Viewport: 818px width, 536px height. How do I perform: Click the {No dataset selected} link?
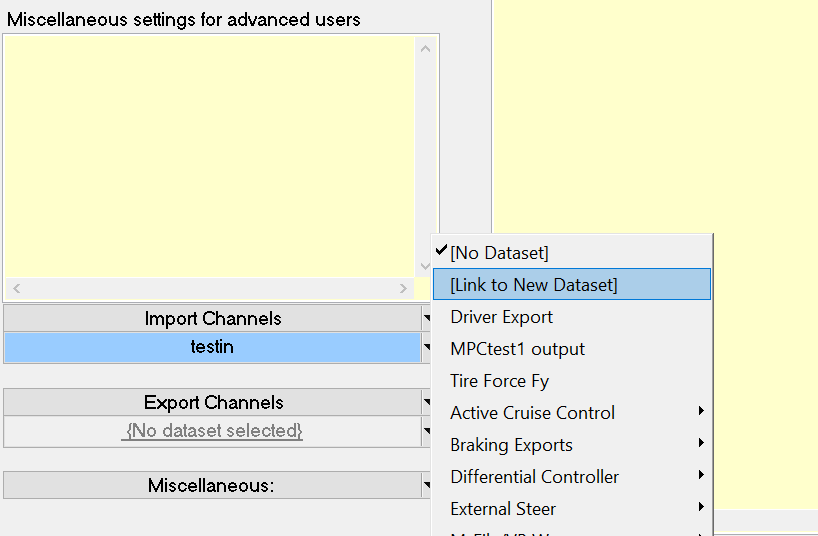click(212, 431)
